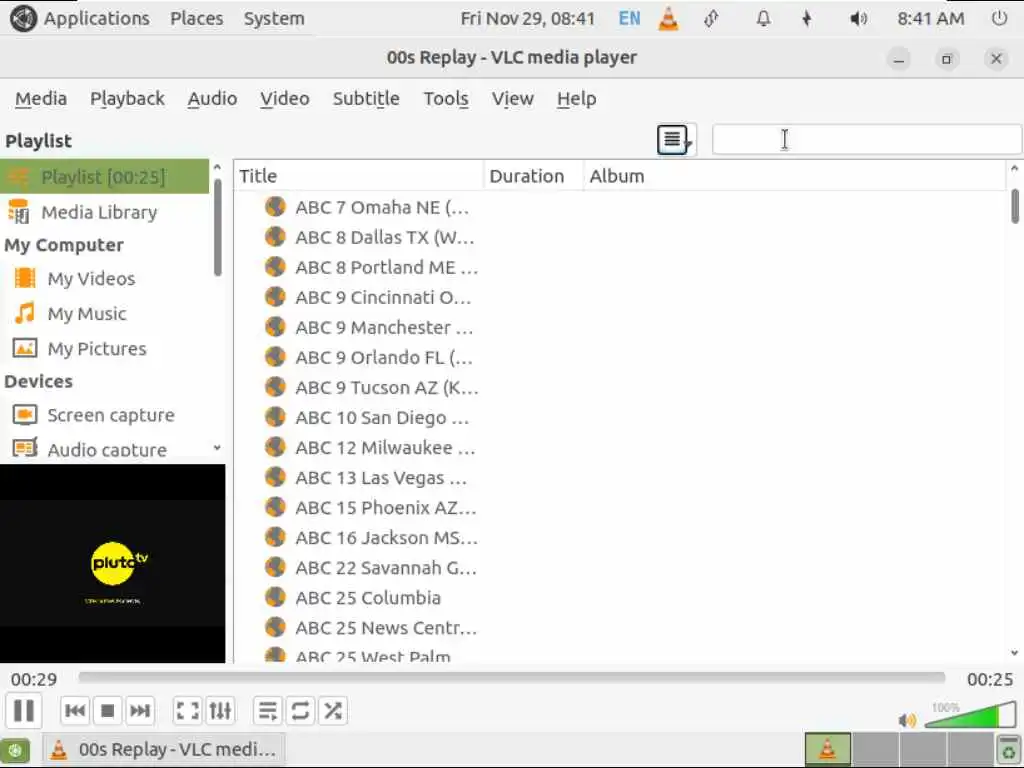The height and width of the screenshot is (768, 1024).
Task: Pause playback with the pause button
Action: point(24,710)
